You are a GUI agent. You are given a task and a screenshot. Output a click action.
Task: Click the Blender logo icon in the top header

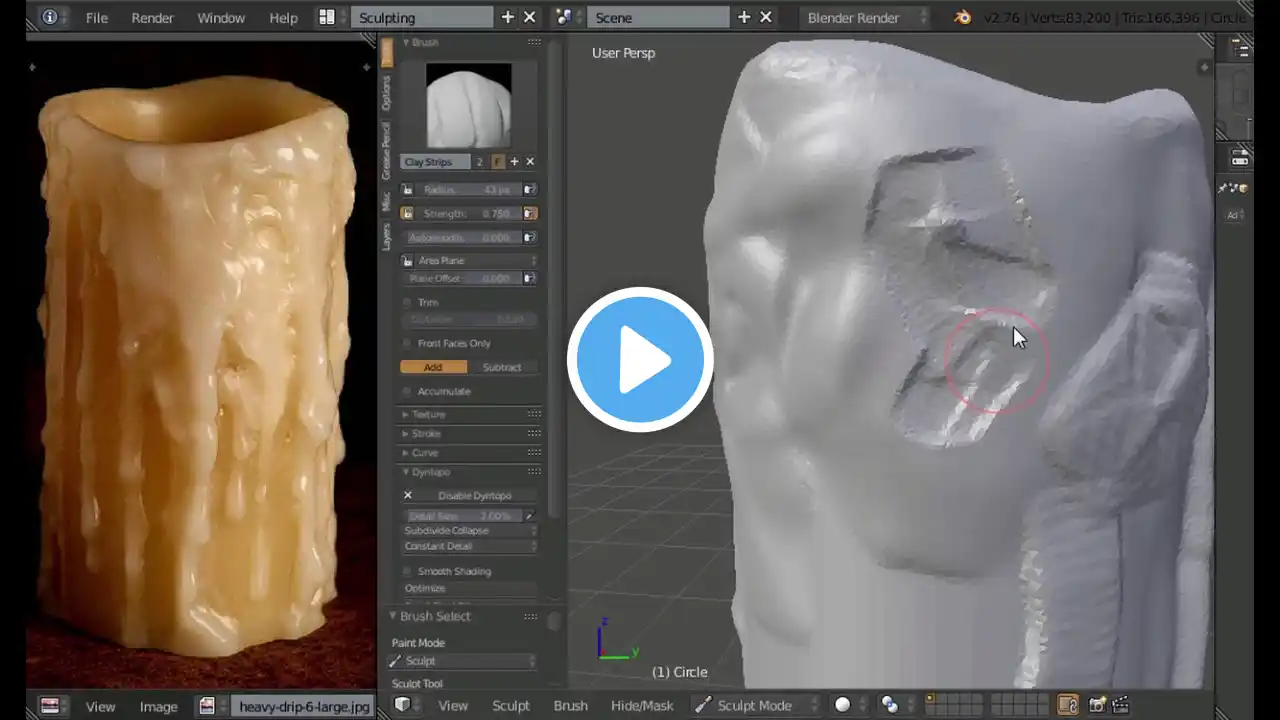963,17
